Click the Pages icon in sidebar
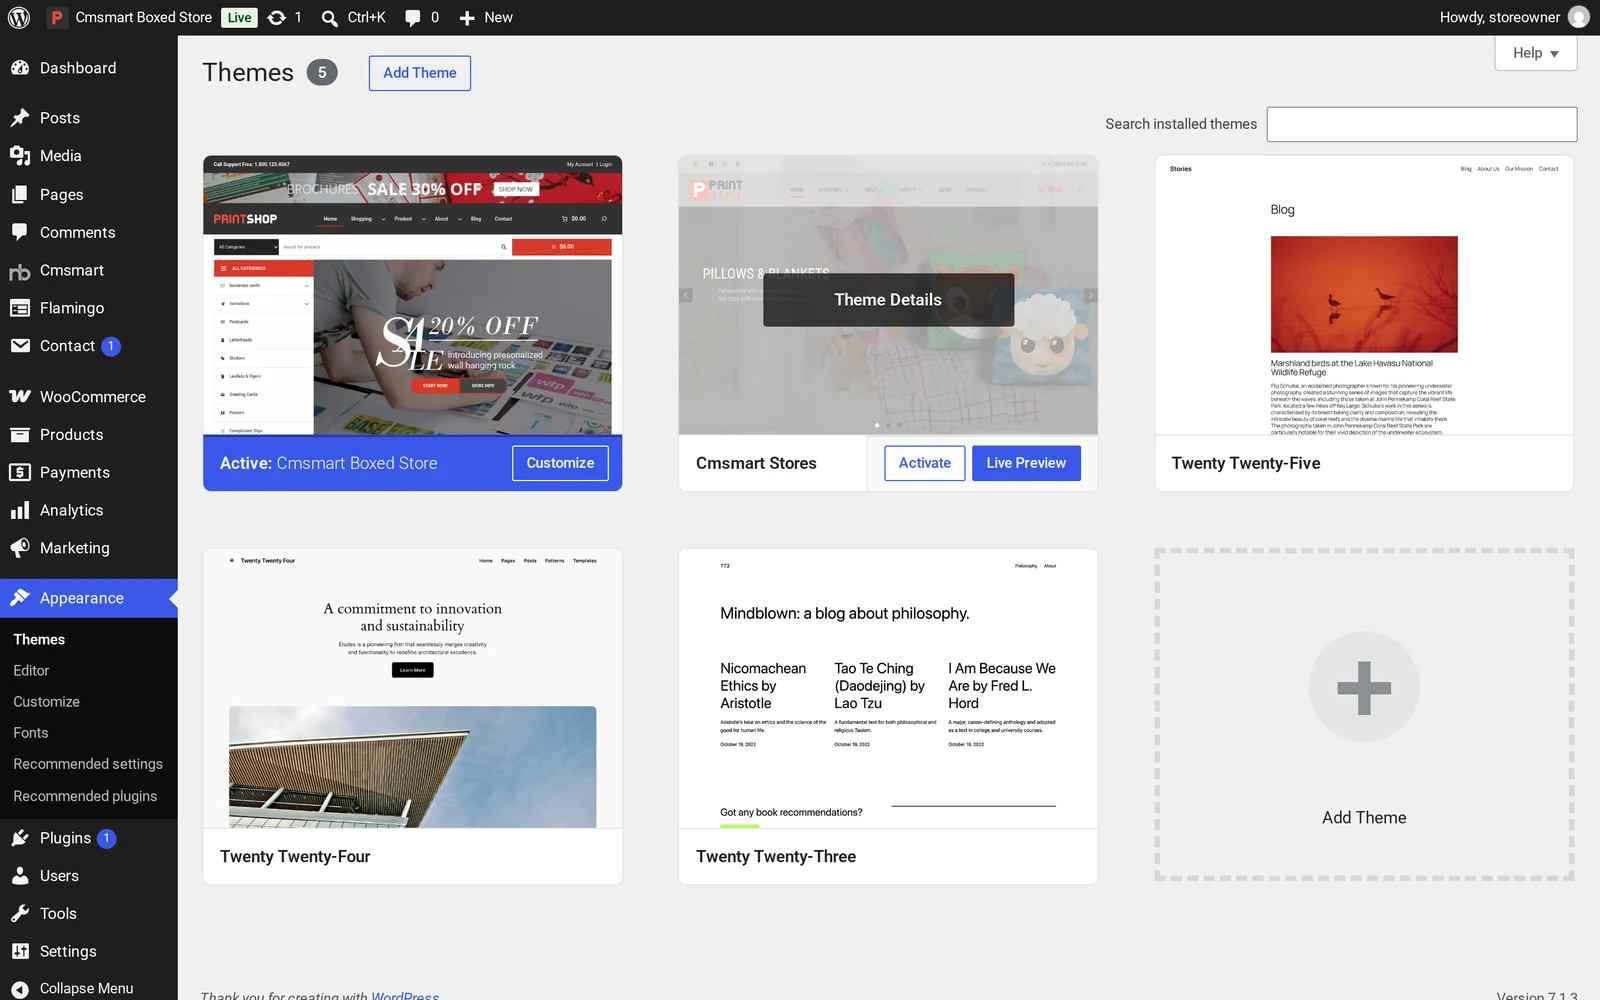The height and width of the screenshot is (1000, 1600). pos(20,195)
